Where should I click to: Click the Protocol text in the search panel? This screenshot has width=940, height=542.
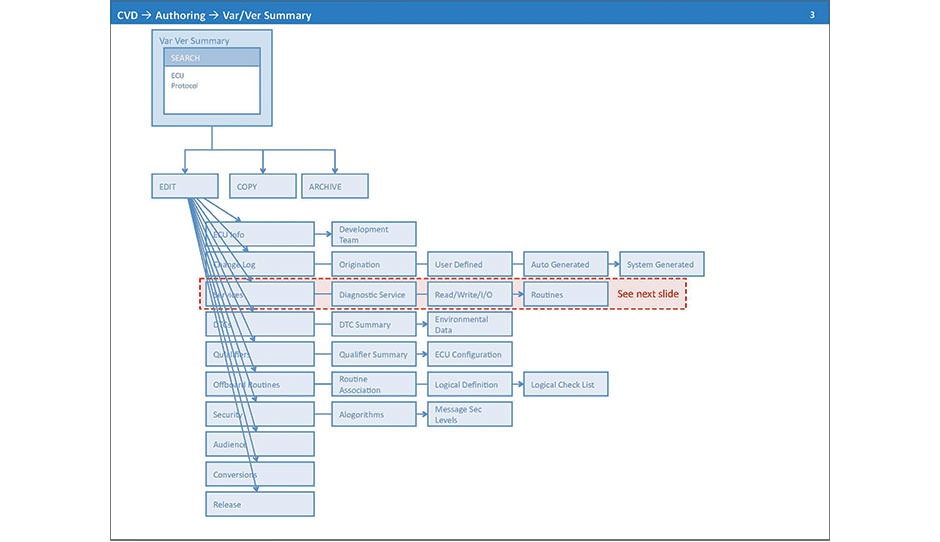tap(184, 86)
